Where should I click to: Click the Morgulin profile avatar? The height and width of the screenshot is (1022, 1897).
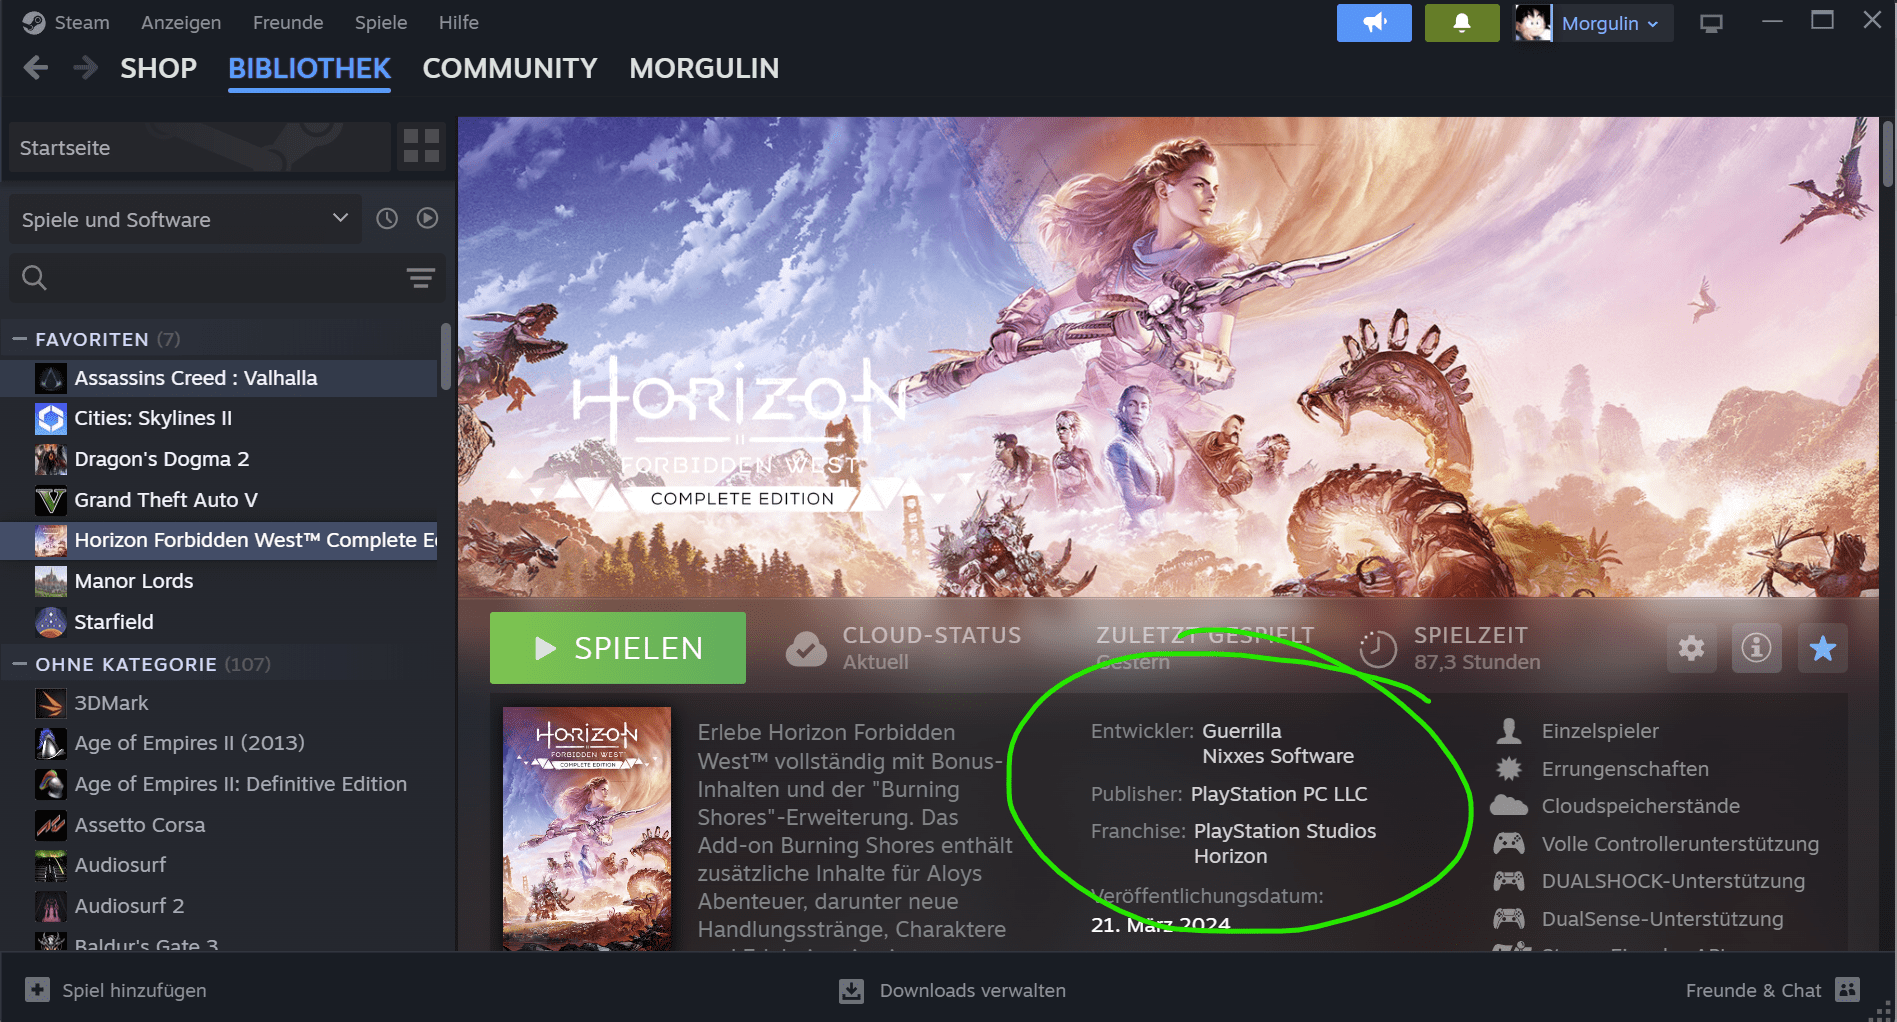[1533, 23]
